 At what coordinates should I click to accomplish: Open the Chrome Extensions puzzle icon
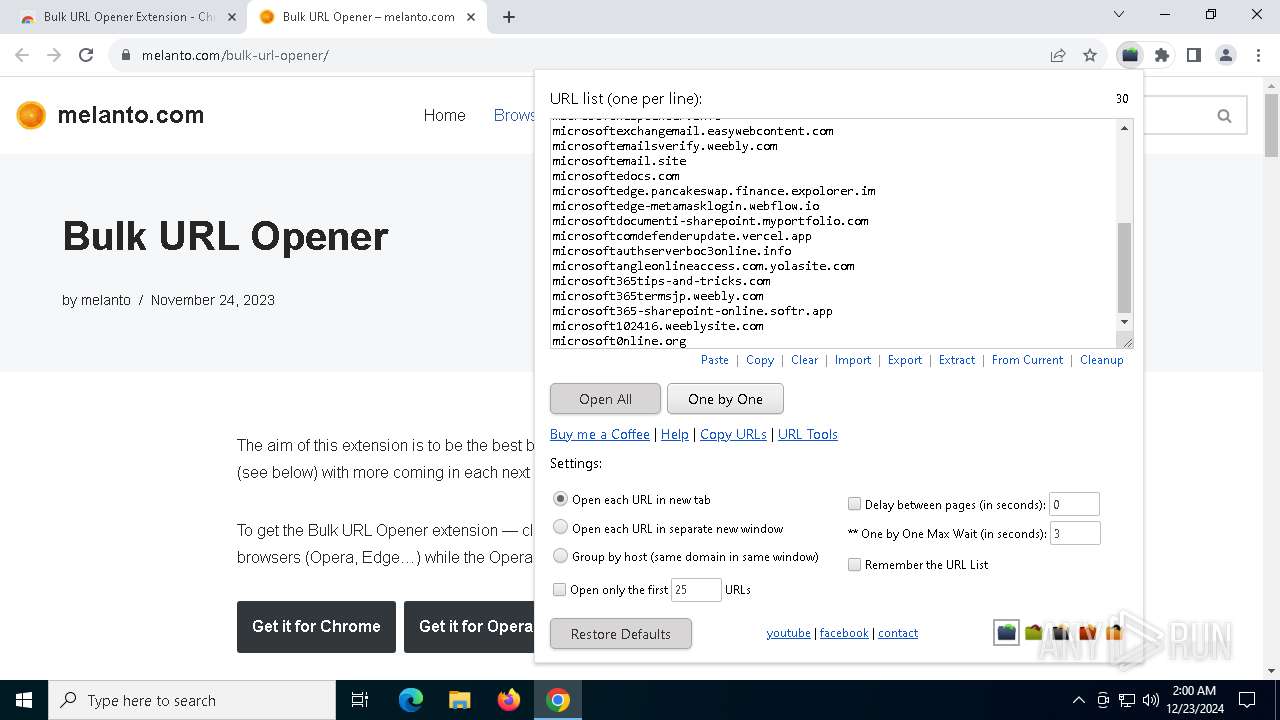click(x=1162, y=55)
